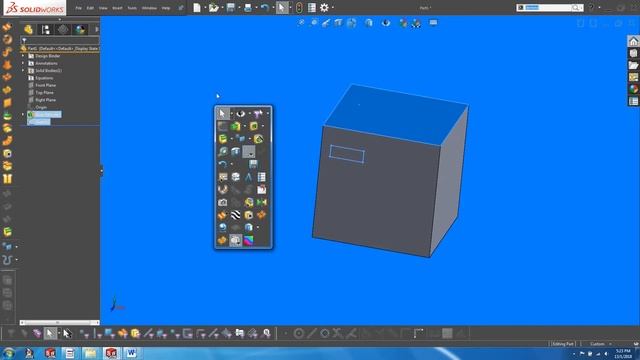Open Custom Properties icon in task pane
The width and height of the screenshot is (640, 360).
click(633, 101)
